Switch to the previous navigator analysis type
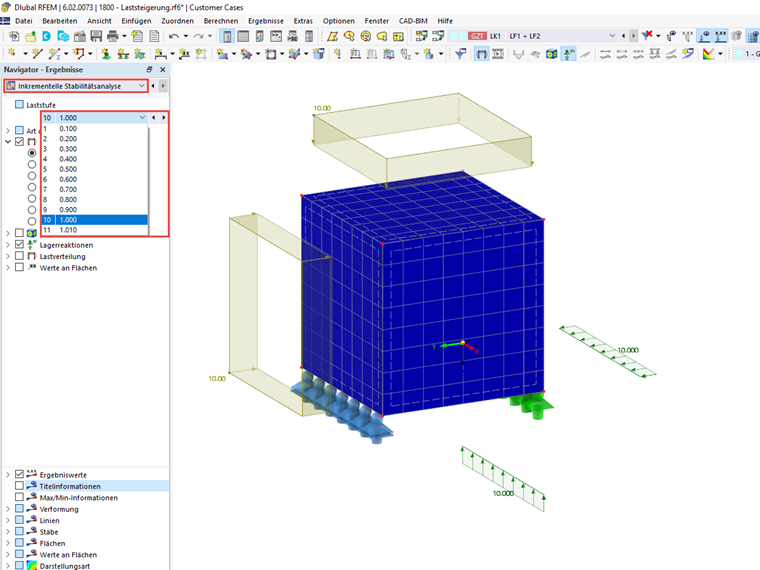 (x=153, y=86)
